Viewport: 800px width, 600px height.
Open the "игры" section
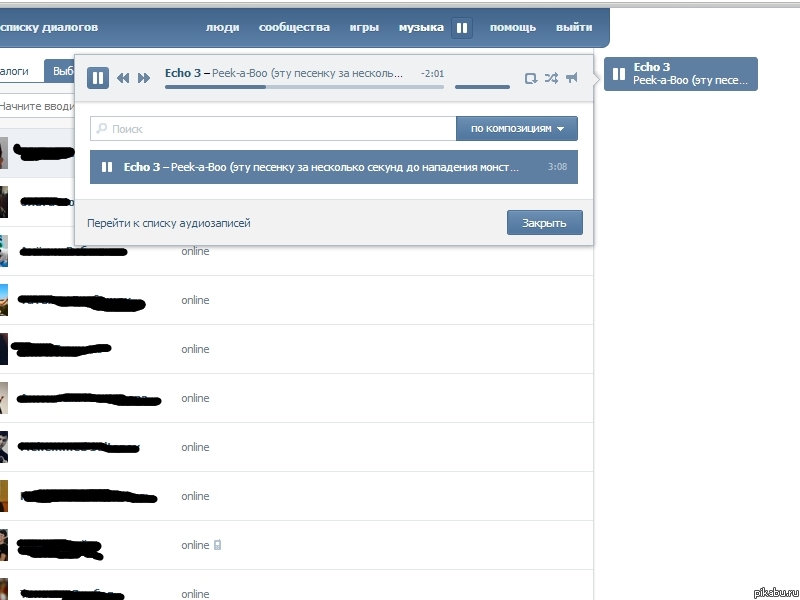pyautogui.click(x=364, y=28)
